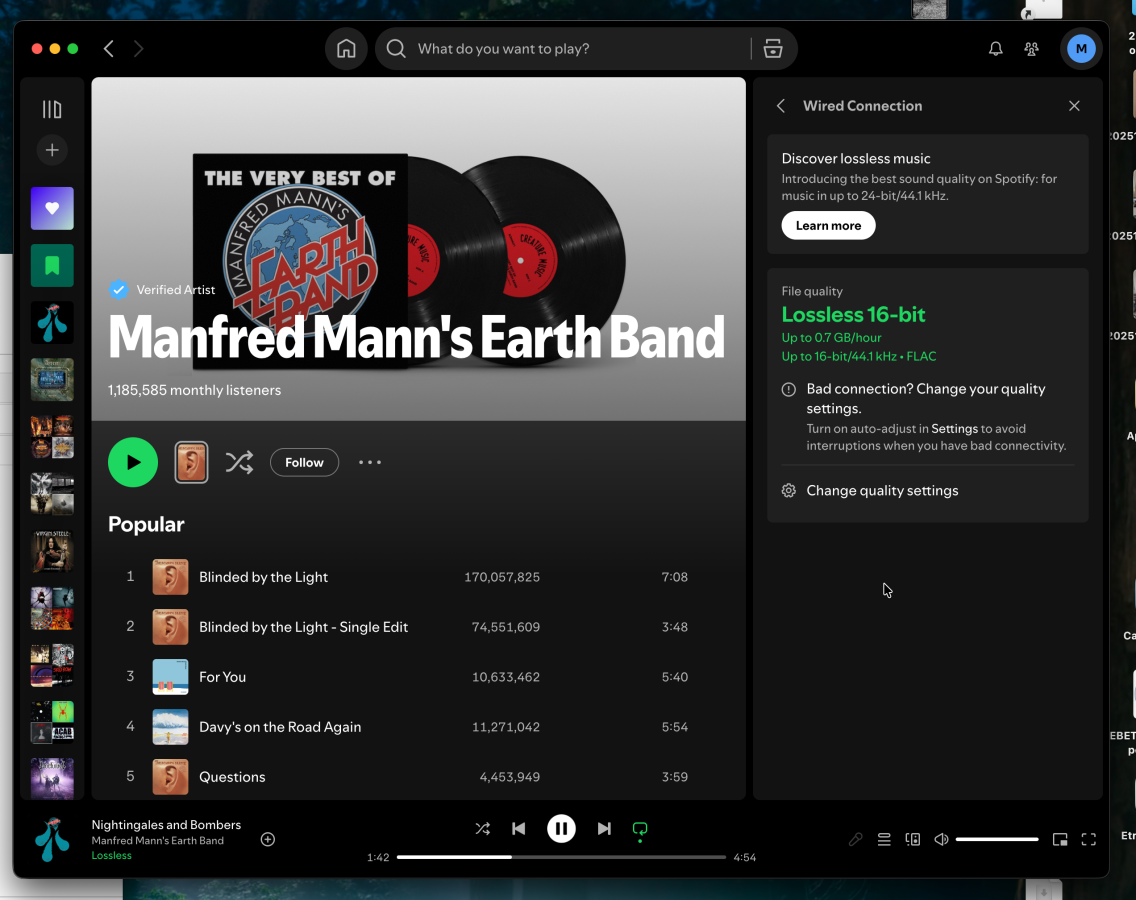Open the Friend Activity icon

pyautogui.click(x=1031, y=49)
